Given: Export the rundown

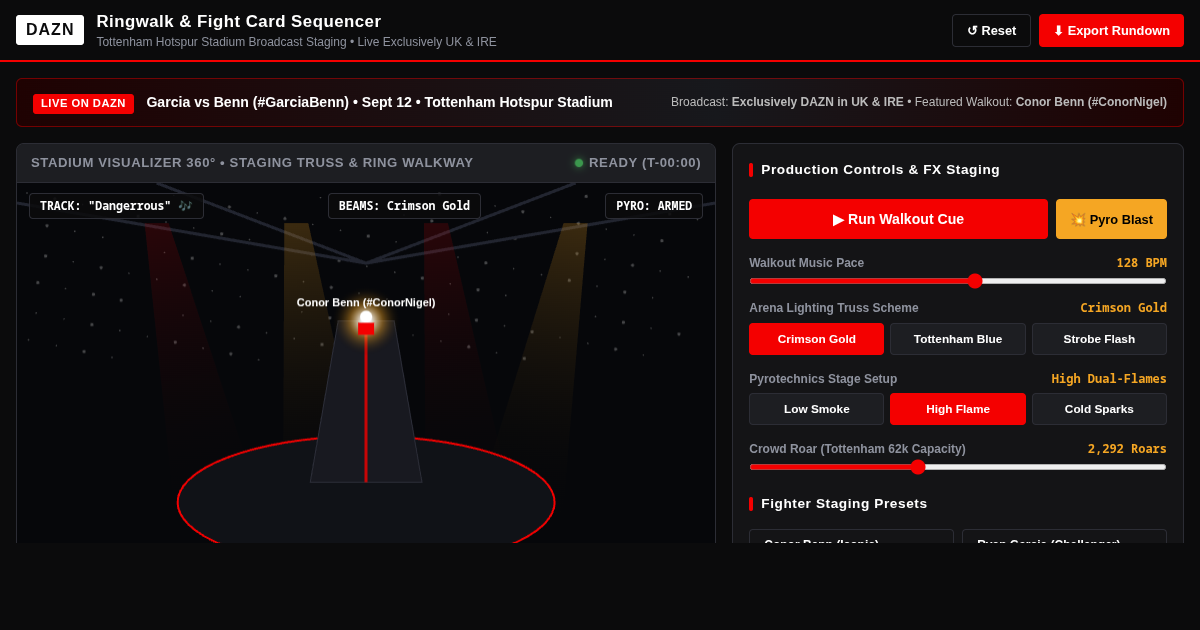Looking at the screenshot, I should (x=1111, y=30).
